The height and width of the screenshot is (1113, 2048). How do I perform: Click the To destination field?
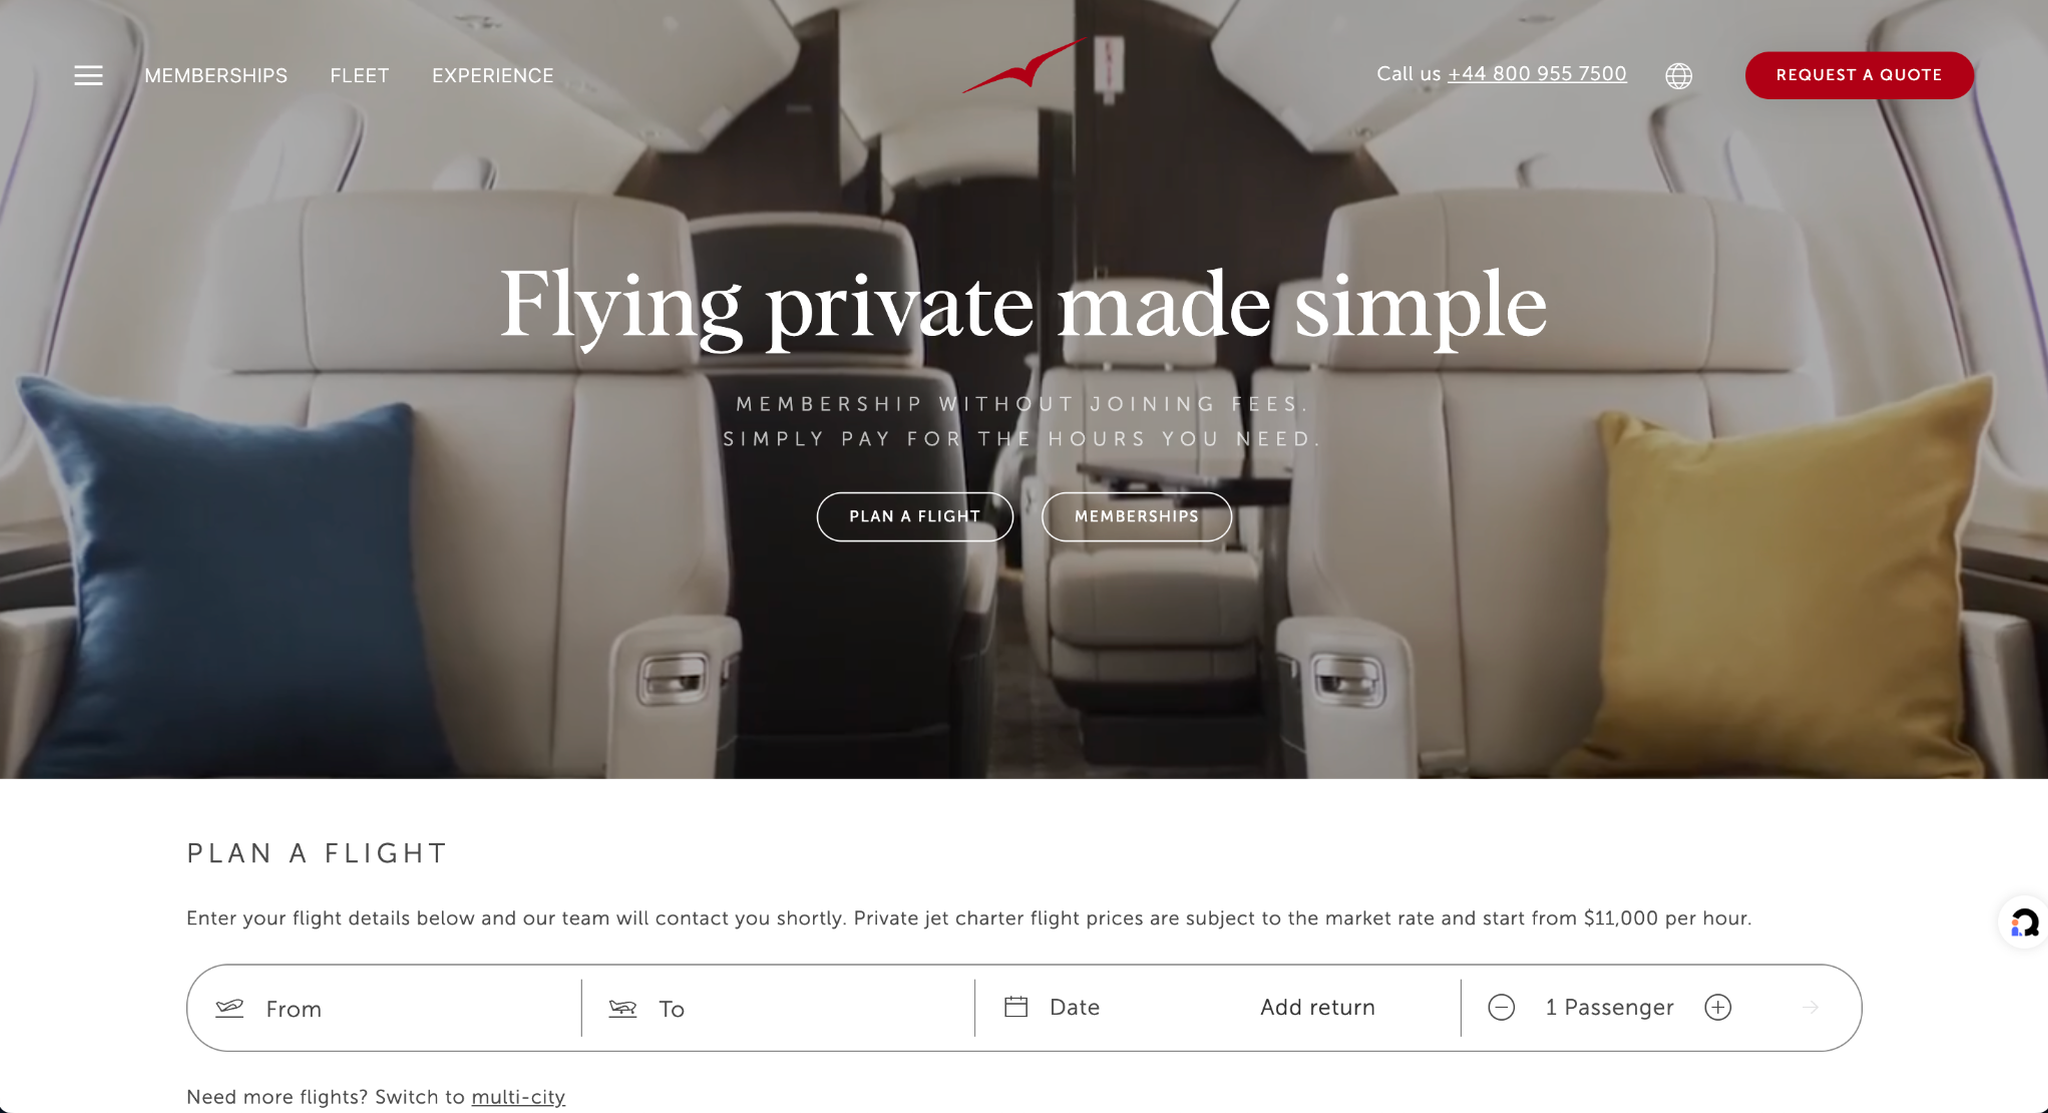[778, 1008]
